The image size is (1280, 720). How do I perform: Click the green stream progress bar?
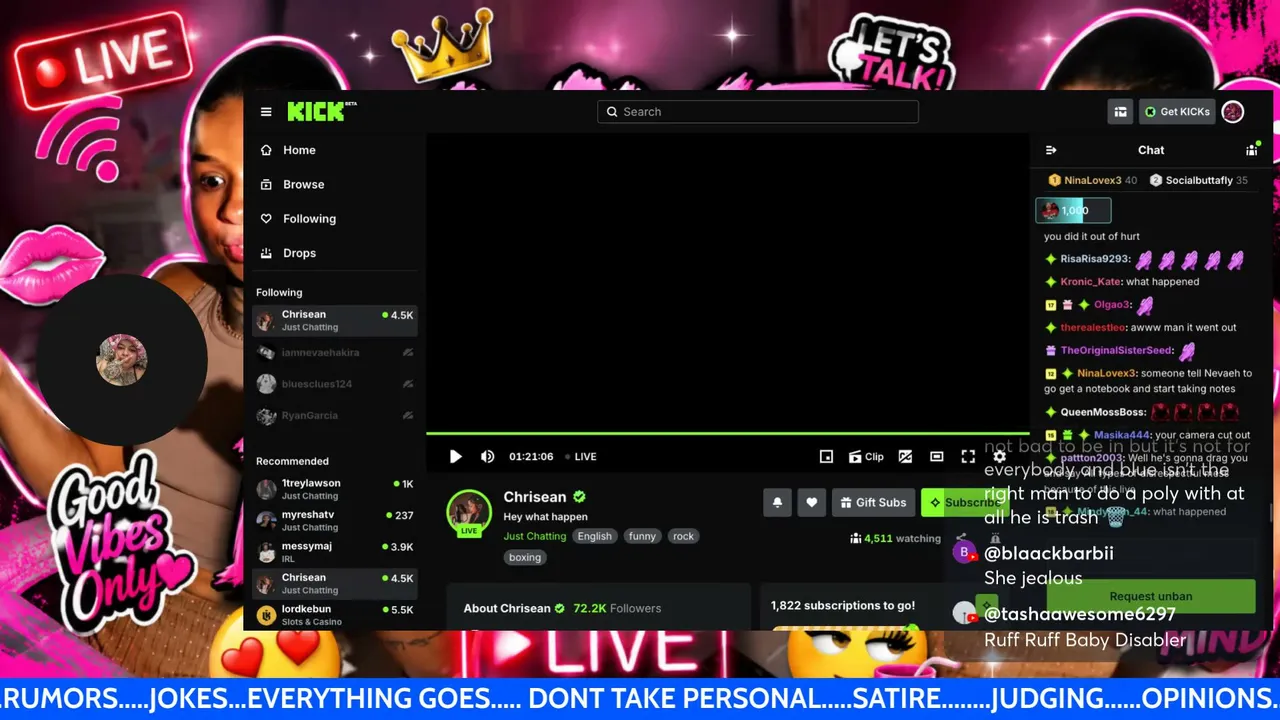(x=728, y=434)
